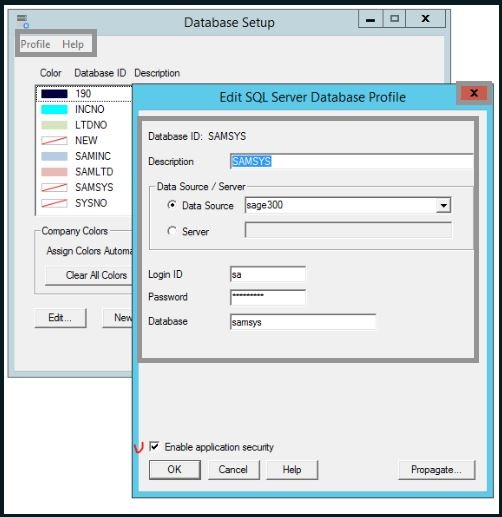Select database ID SAMLTD in the list
The image size is (502, 517).
point(94,172)
